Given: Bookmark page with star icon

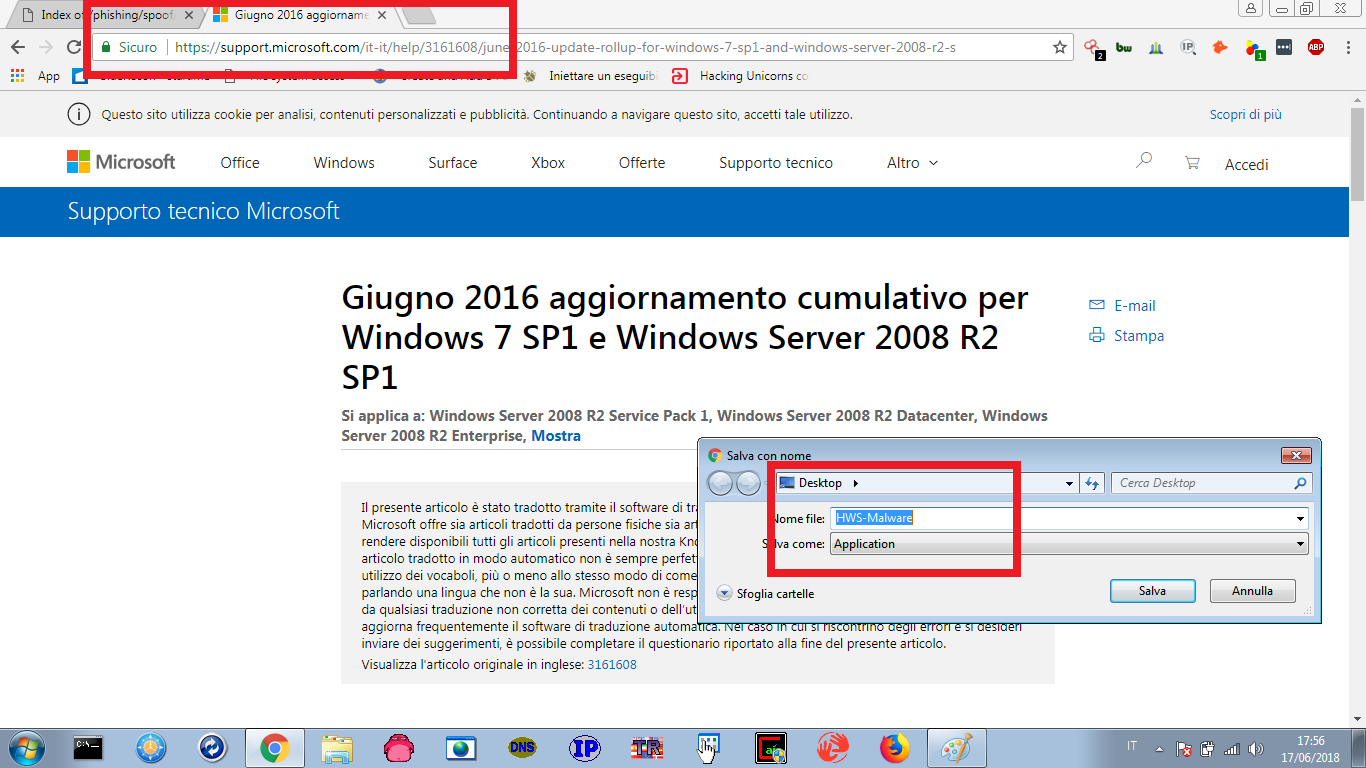Looking at the screenshot, I should (x=1060, y=47).
